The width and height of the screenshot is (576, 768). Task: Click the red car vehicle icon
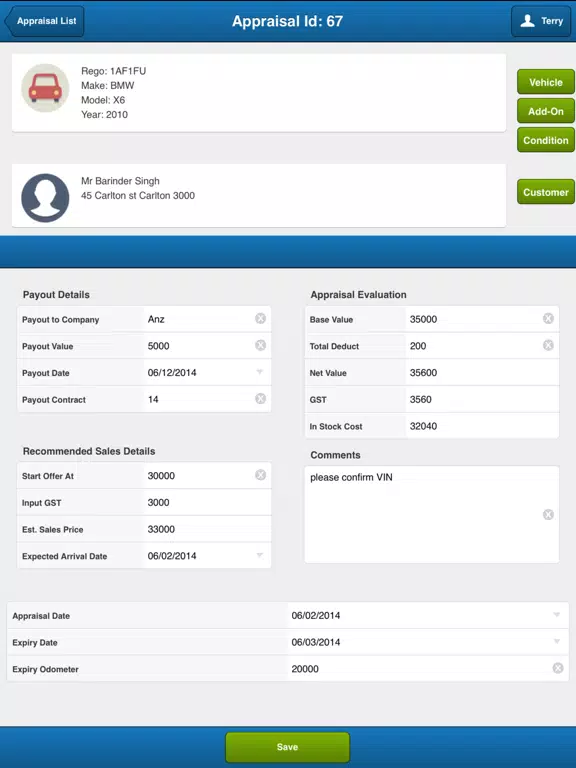45,88
